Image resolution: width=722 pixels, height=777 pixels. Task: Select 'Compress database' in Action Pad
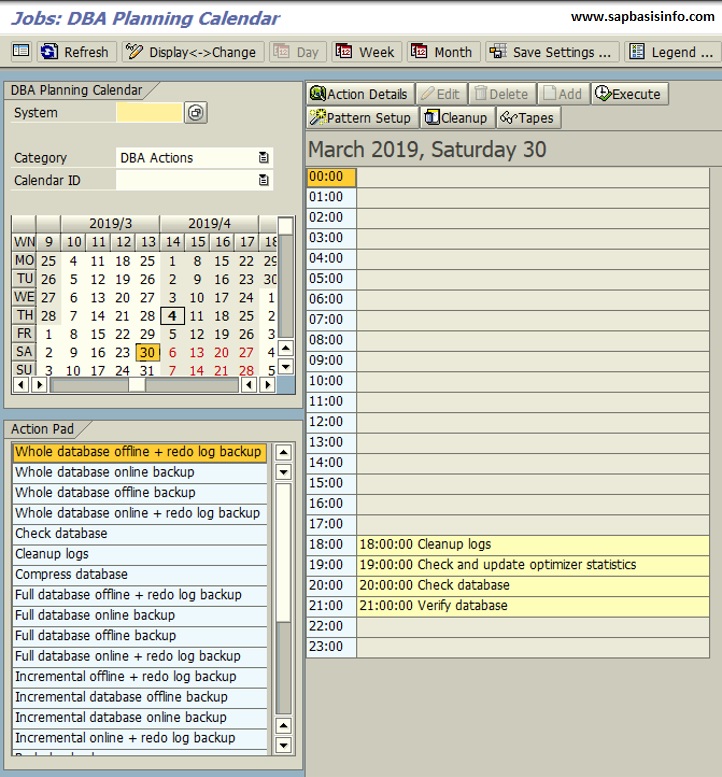point(72,574)
